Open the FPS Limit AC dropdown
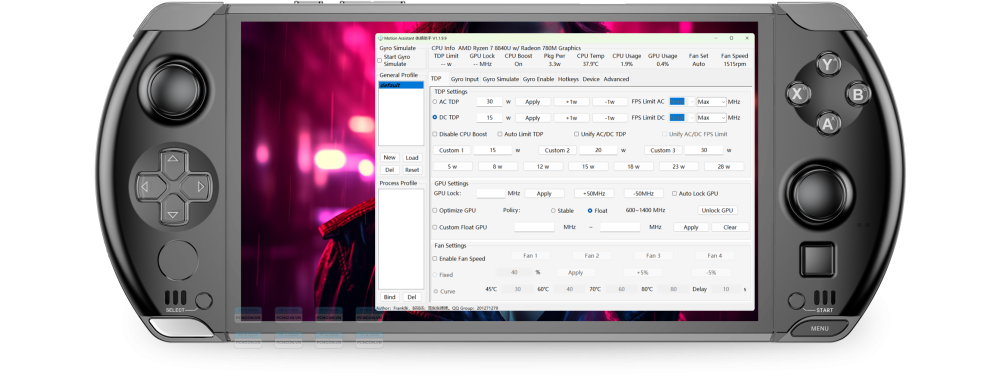The width and height of the screenshot is (1000, 381). tap(682, 101)
